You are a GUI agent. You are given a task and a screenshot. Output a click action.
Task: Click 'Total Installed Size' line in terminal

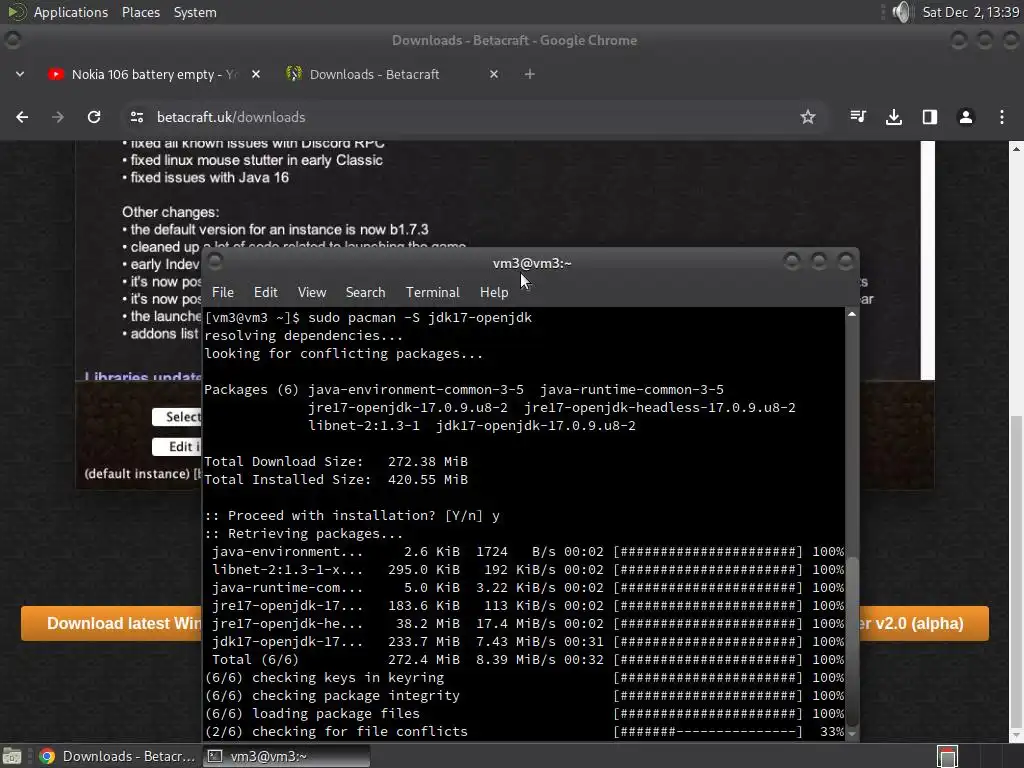tap(336, 479)
